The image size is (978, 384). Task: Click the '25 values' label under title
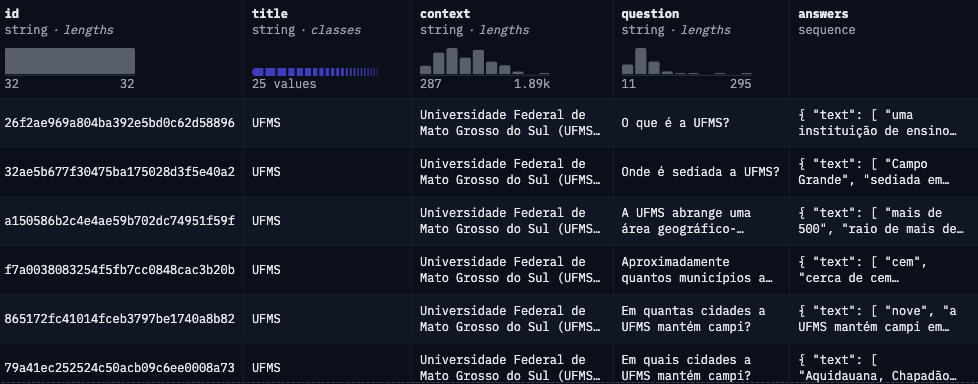(x=284, y=84)
